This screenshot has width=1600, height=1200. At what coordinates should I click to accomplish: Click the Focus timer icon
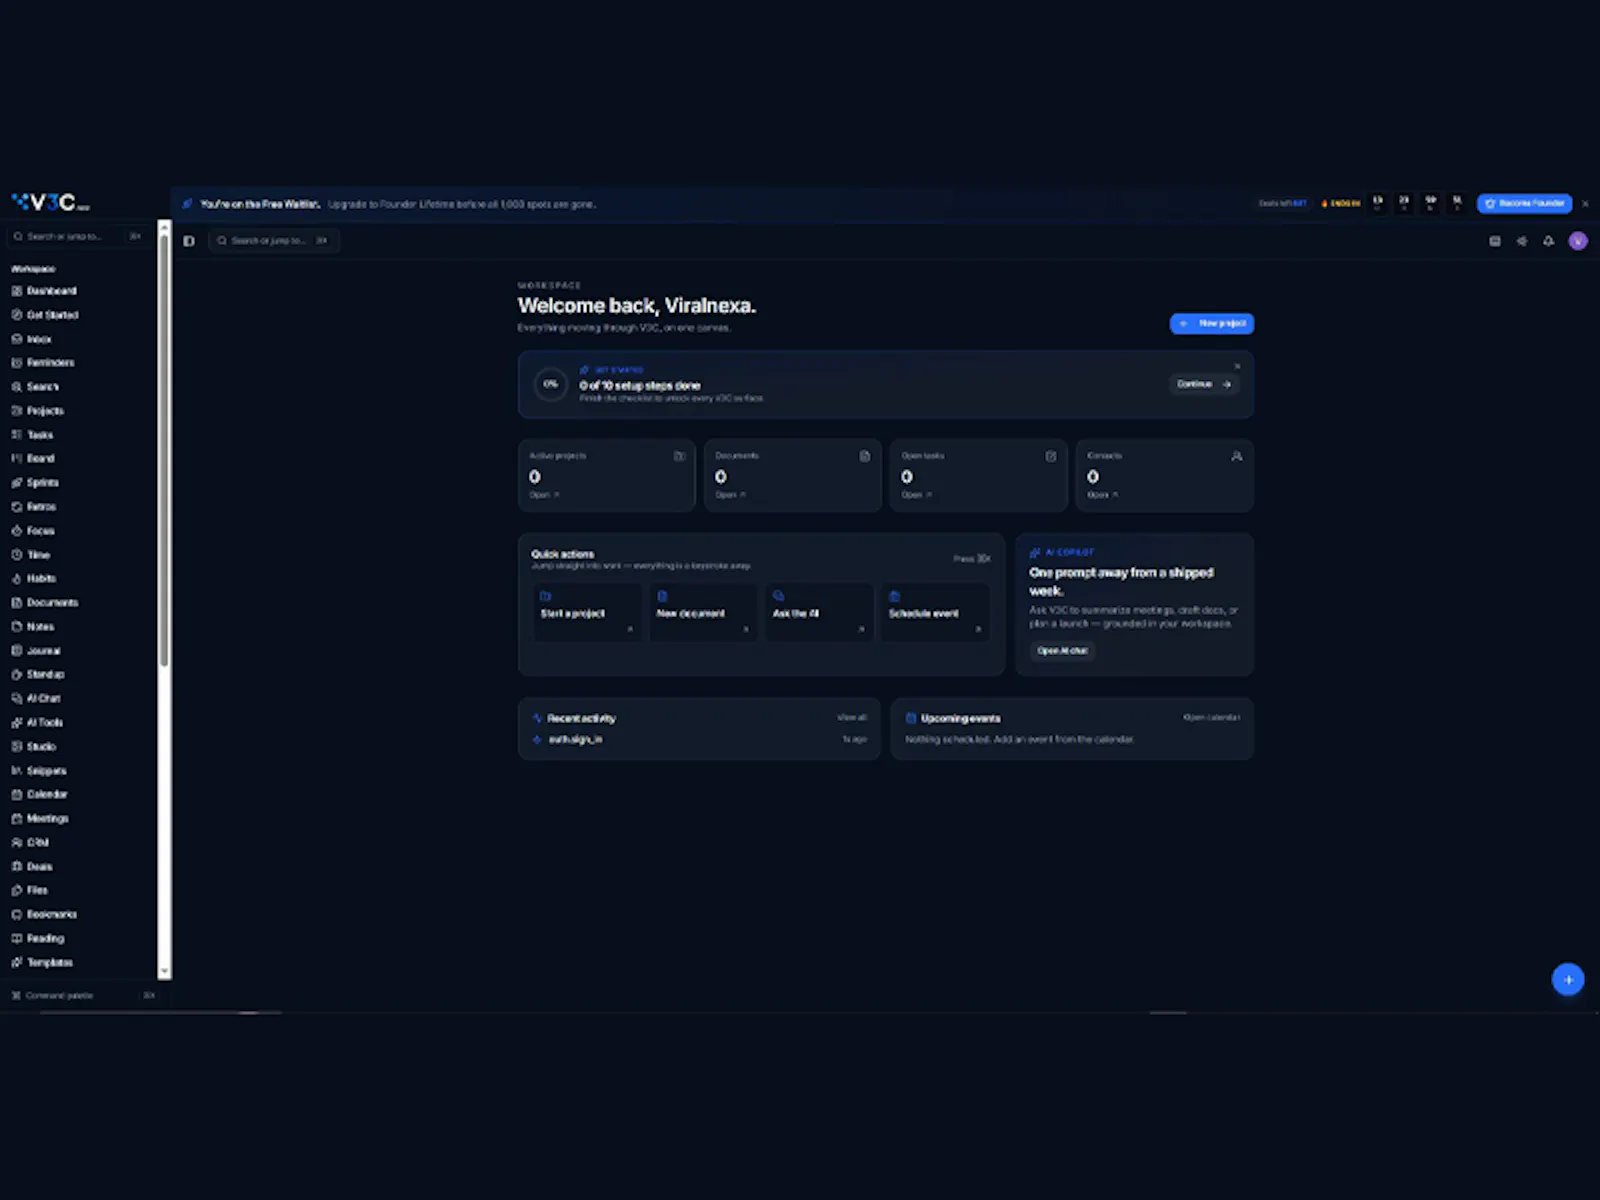(x=16, y=531)
